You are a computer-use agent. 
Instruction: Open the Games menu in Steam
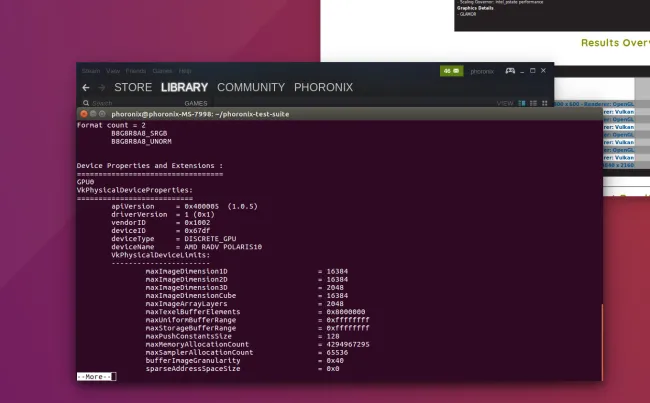[x=162, y=71]
